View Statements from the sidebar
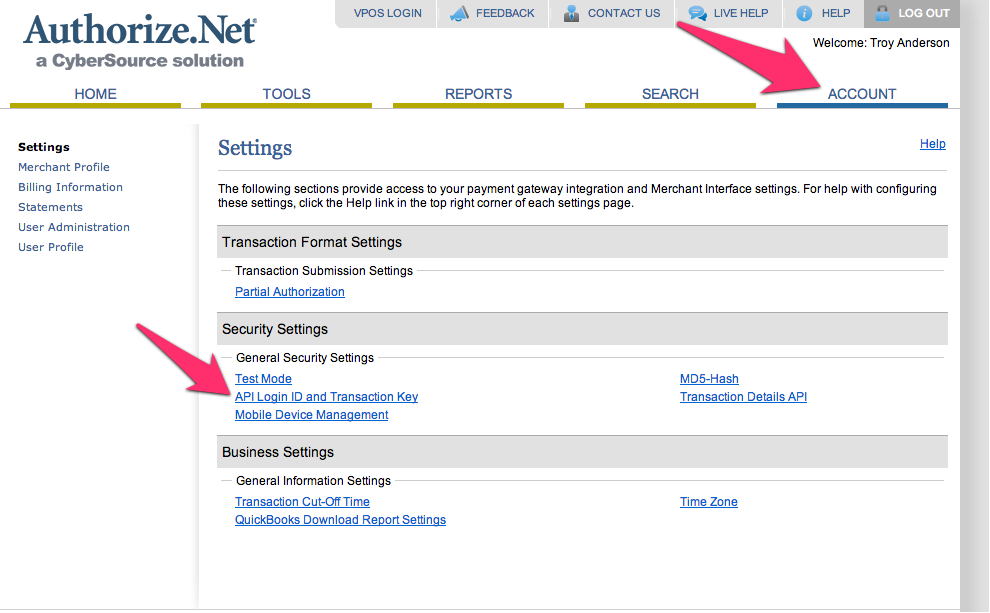Viewport: 990px width, 613px height. [x=50, y=207]
